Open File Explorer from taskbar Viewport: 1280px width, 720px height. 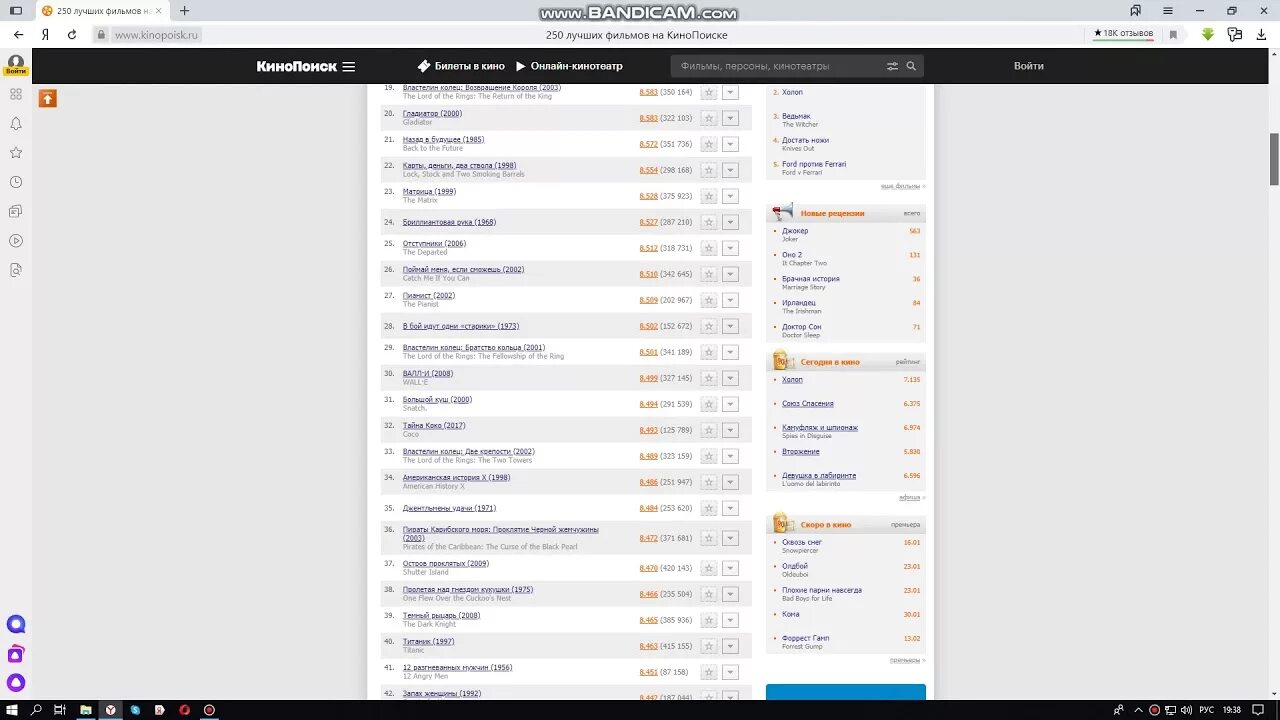(86, 710)
